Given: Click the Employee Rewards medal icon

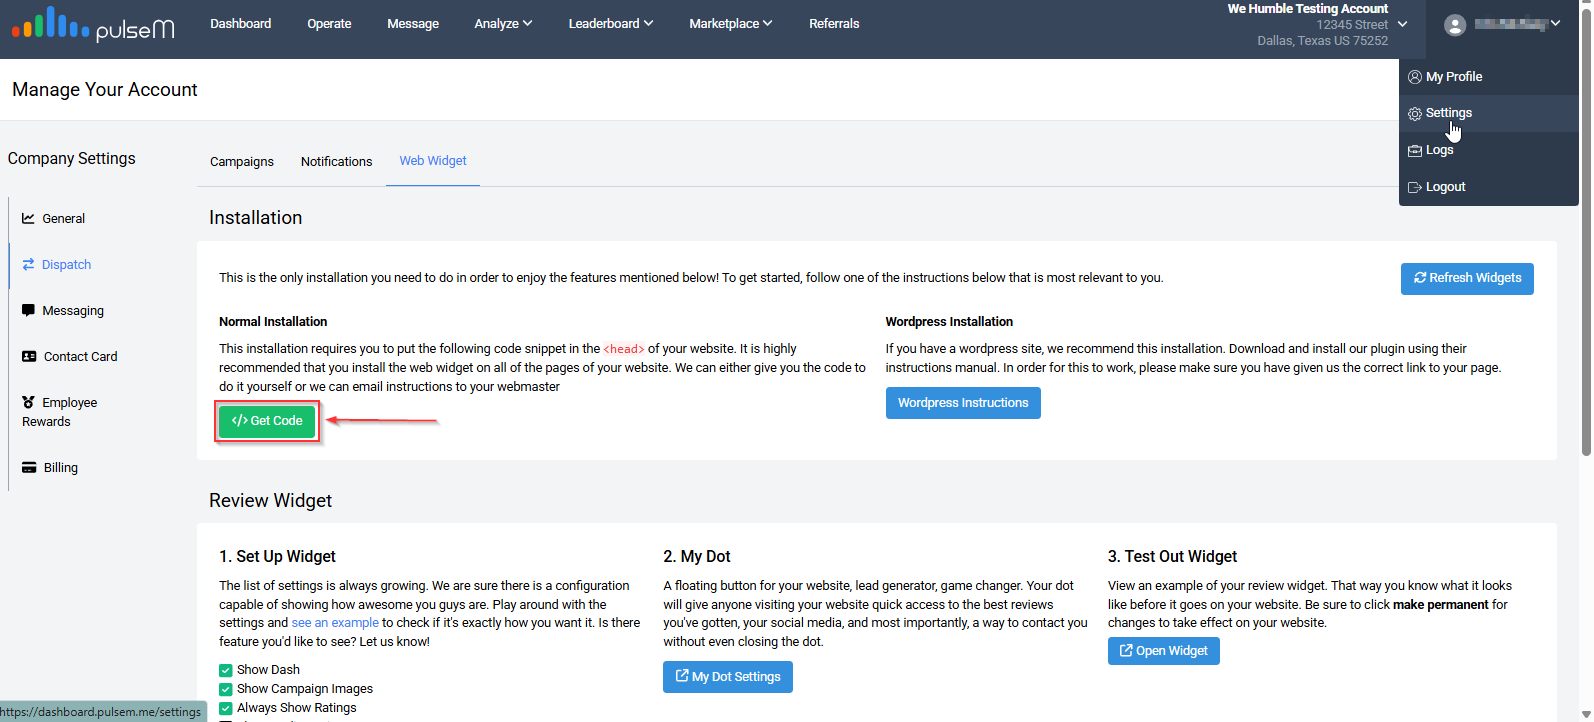Looking at the screenshot, I should click(x=29, y=402).
